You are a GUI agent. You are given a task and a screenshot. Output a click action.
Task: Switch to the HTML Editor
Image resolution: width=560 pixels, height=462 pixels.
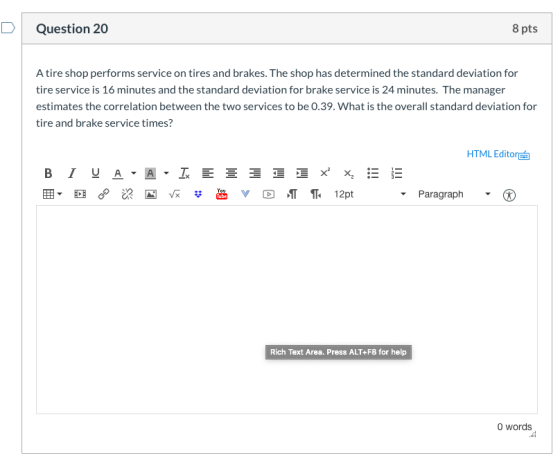tap(498, 154)
